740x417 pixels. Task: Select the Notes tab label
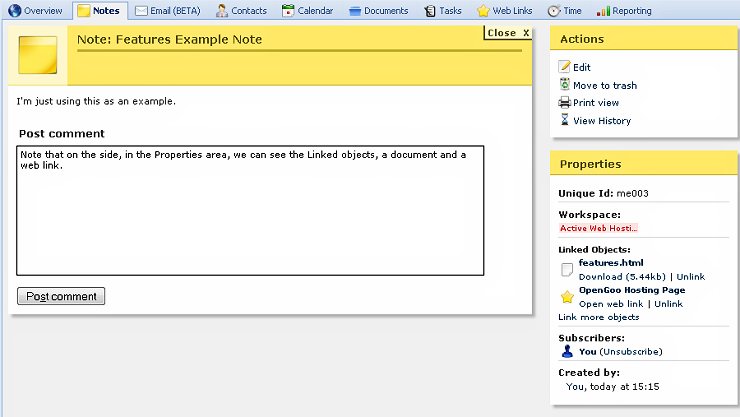106,10
